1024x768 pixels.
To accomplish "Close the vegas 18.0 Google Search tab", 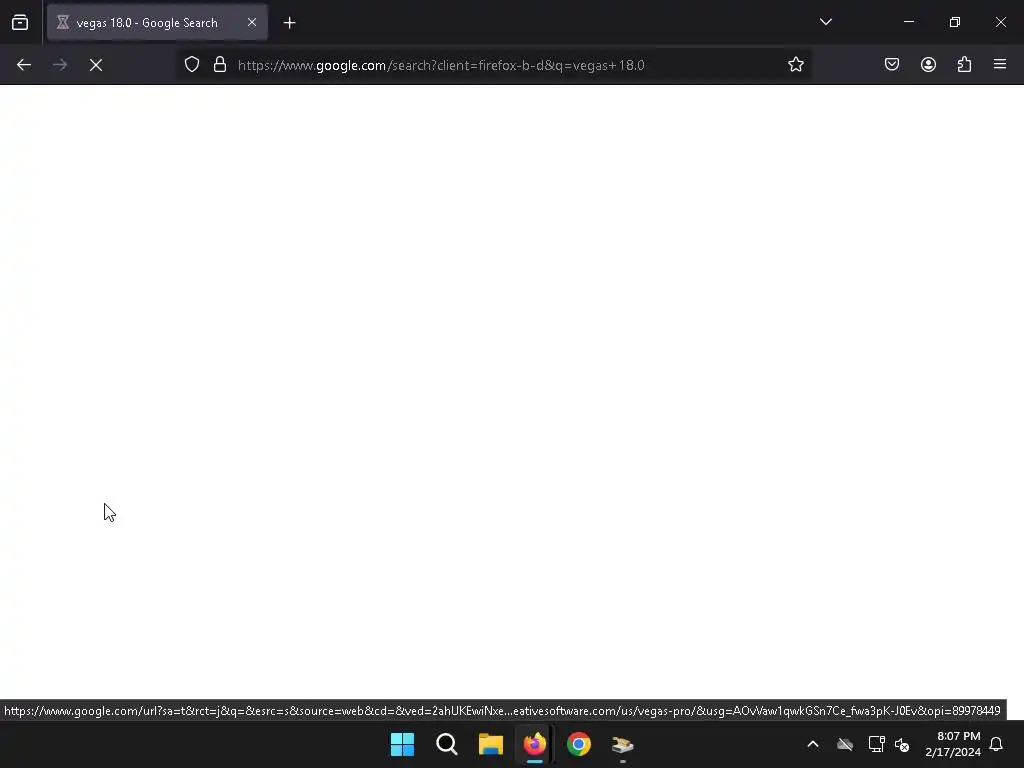I will point(251,22).
